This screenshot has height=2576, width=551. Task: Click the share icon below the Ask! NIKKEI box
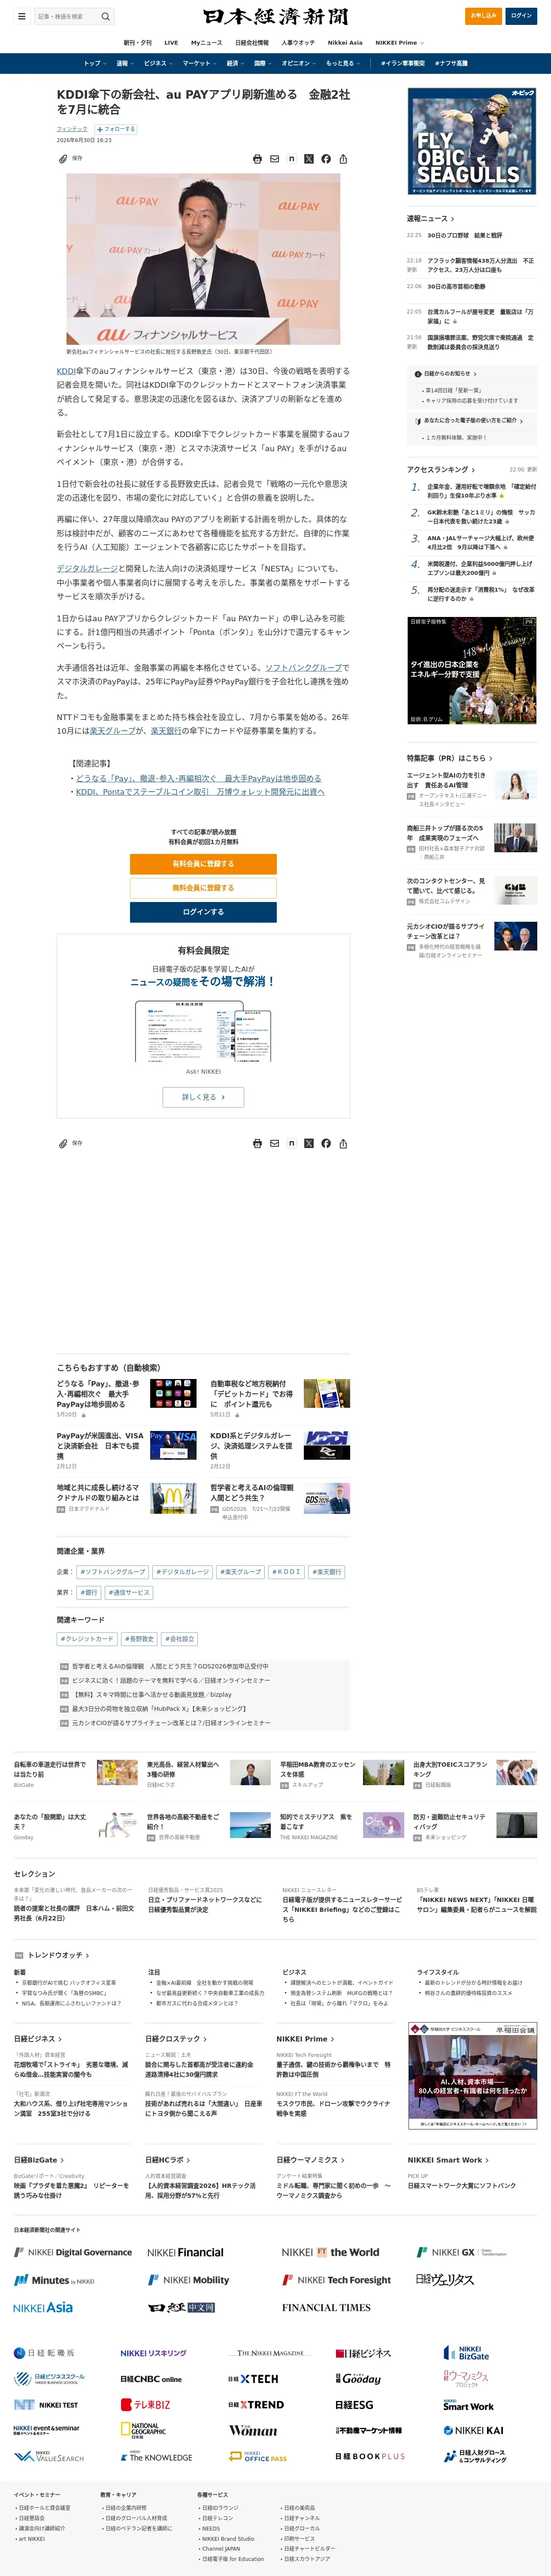point(343,1143)
